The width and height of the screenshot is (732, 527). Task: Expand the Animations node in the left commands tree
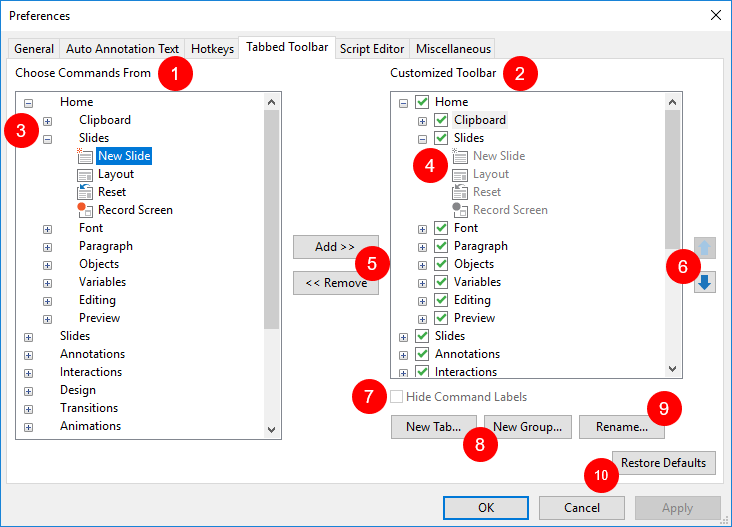click(x=28, y=427)
